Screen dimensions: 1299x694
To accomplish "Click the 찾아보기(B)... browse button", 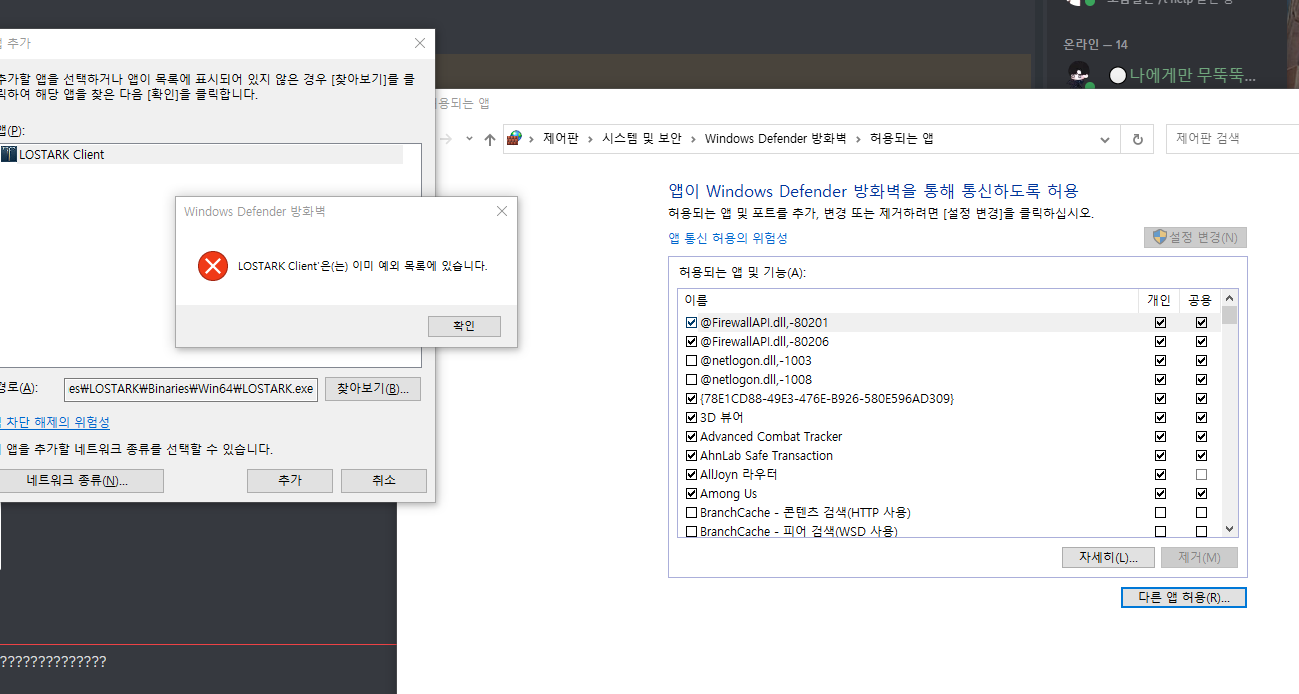I will tap(373, 389).
